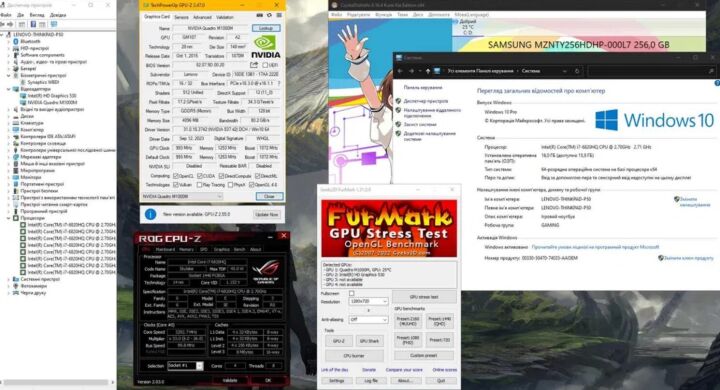Click the search magnifier in the System window
This screenshot has width=720, height=390.
pos(711,71)
